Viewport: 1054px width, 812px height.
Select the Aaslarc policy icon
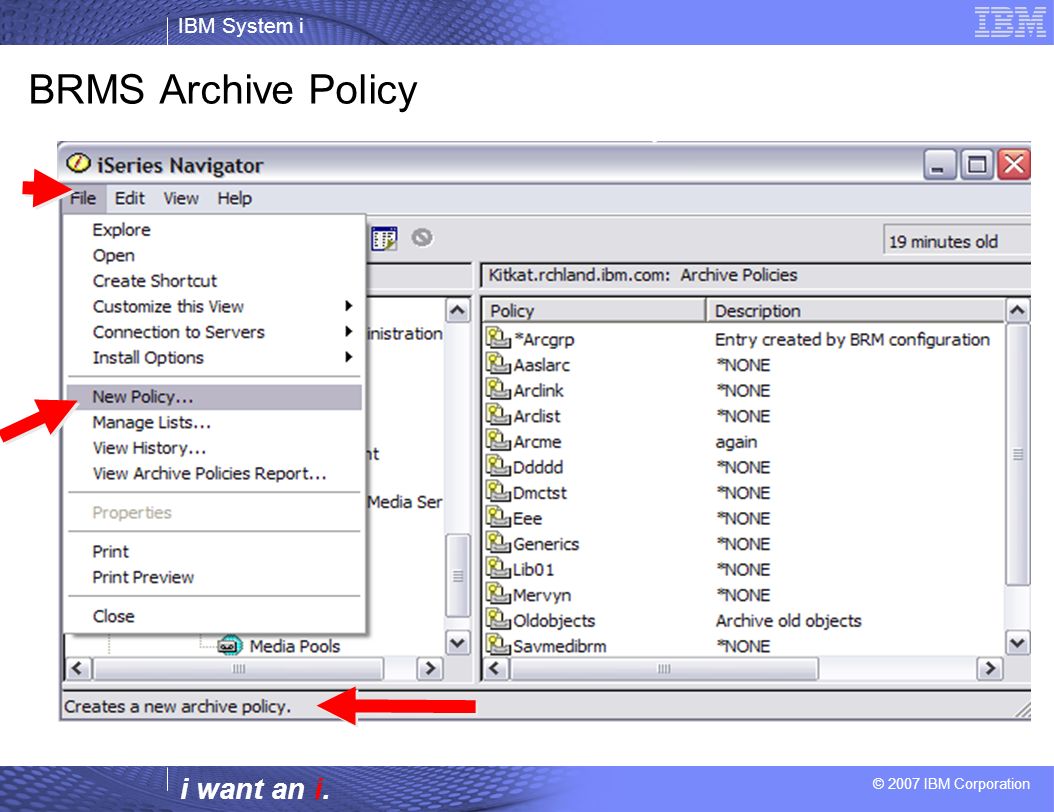tap(498, 364)
